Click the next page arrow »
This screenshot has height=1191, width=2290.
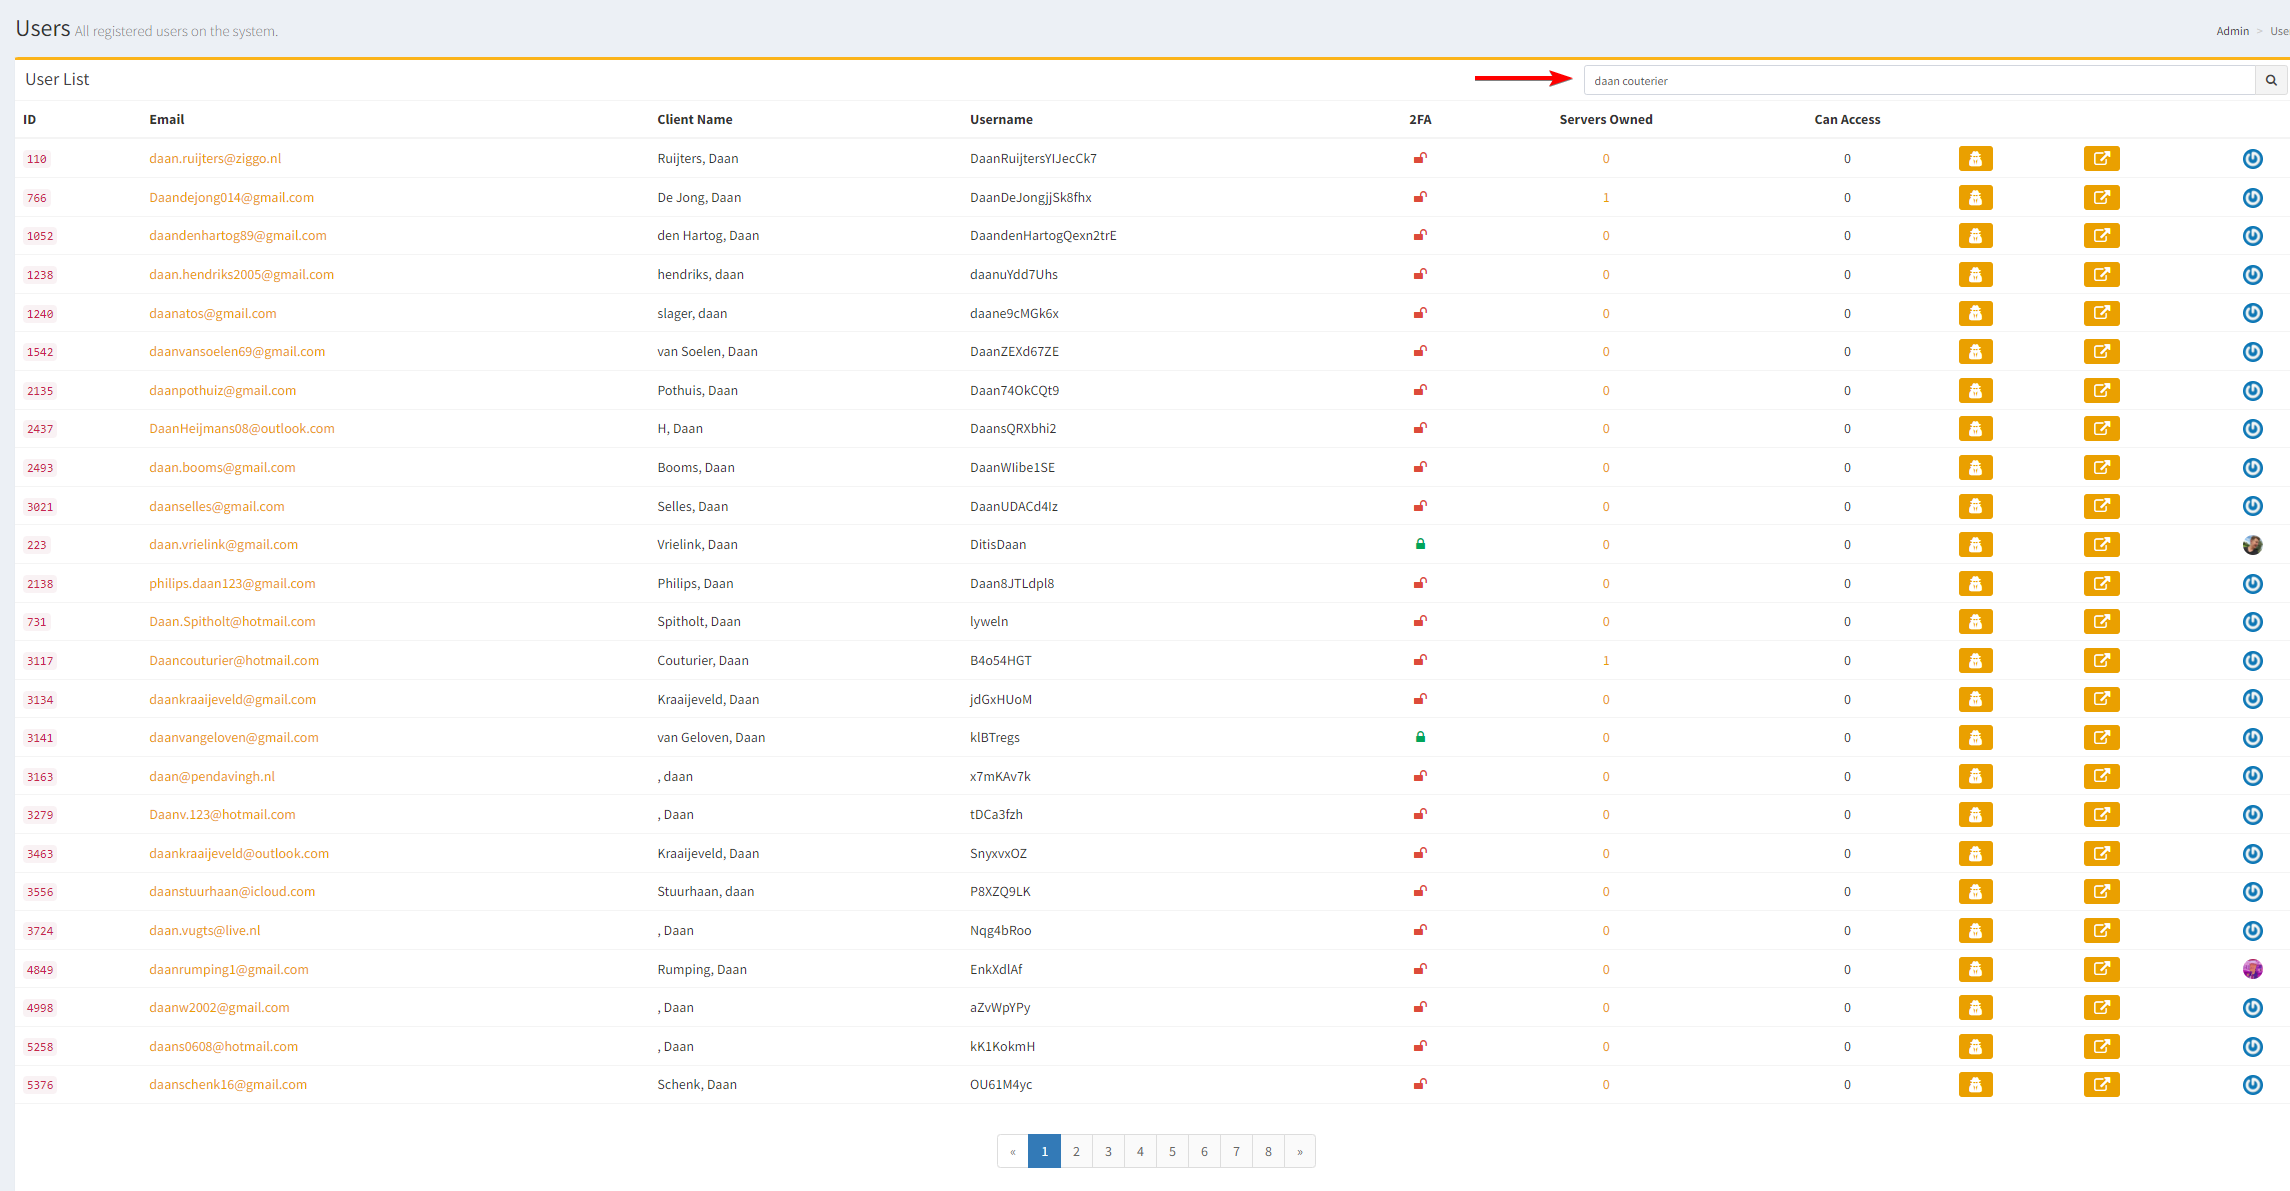[1299, 1151]
